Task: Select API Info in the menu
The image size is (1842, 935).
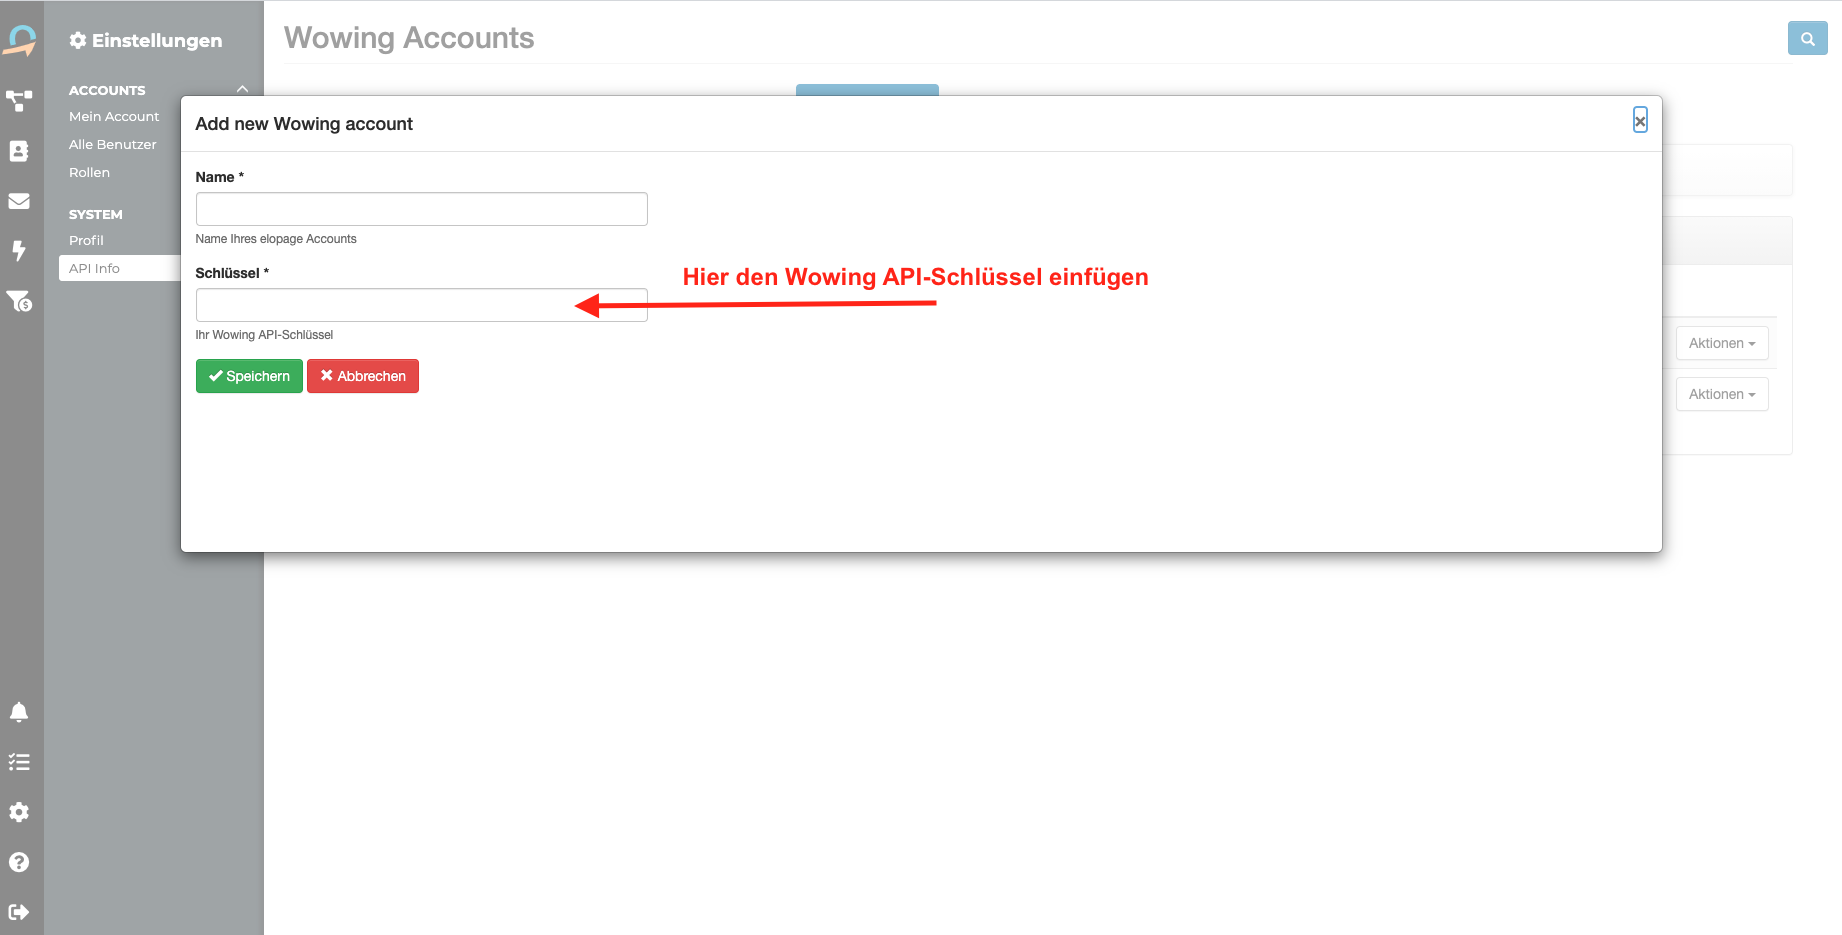Action: pyautogui.click(x=120, y=268)
